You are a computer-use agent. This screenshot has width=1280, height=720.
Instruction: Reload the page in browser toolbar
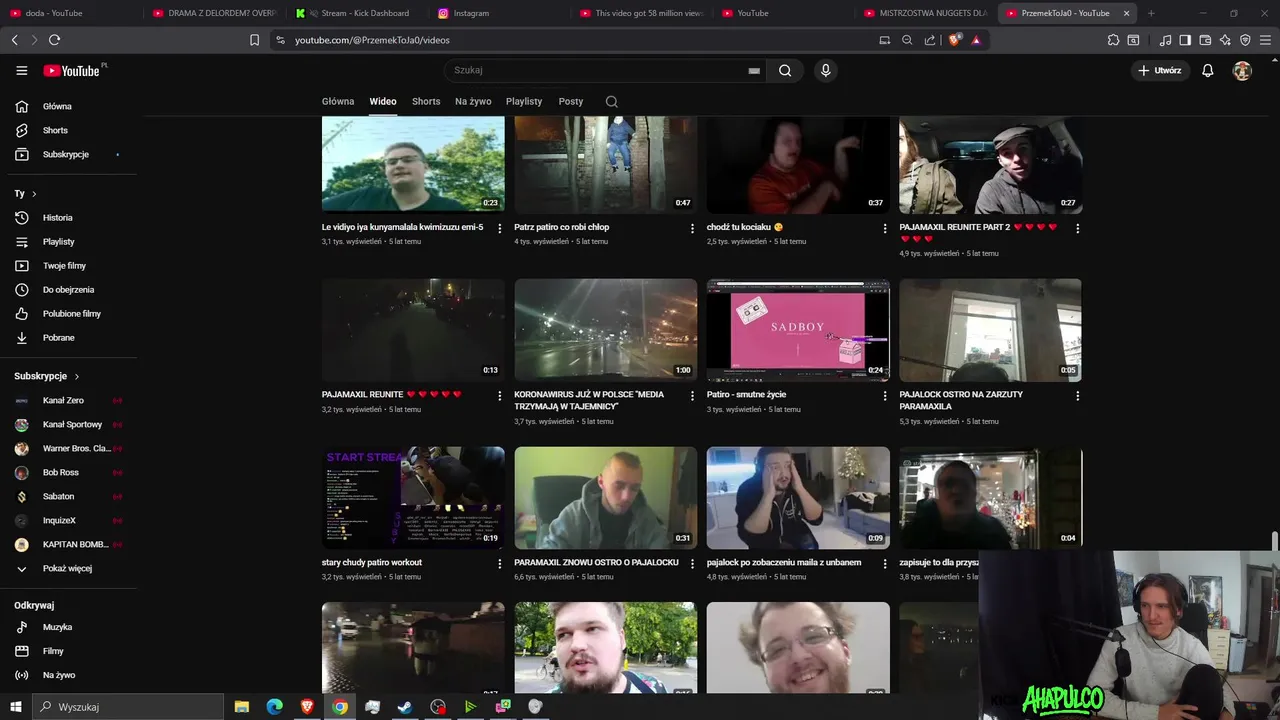point(54,40)
